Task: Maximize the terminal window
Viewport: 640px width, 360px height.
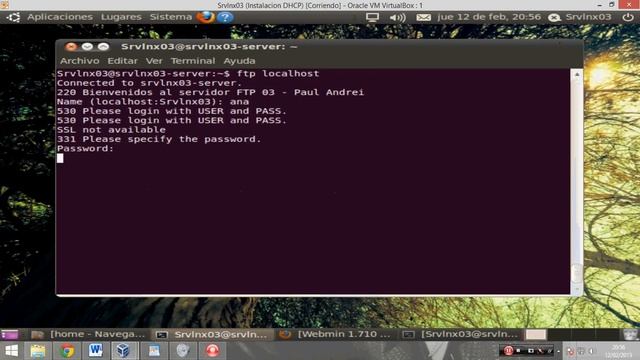Action: pos(103,47)
